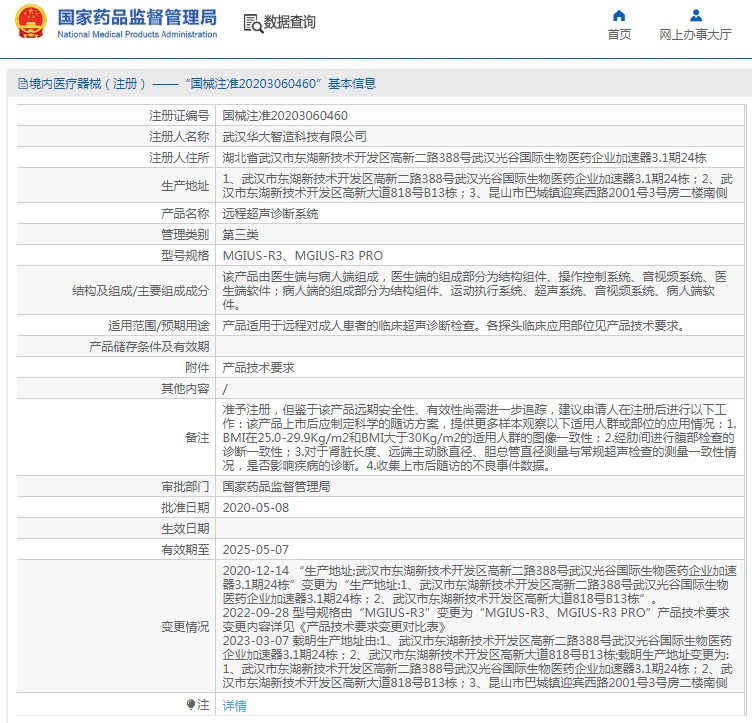
Task: Open the 首页 navigation label
Action: [619, 35]
